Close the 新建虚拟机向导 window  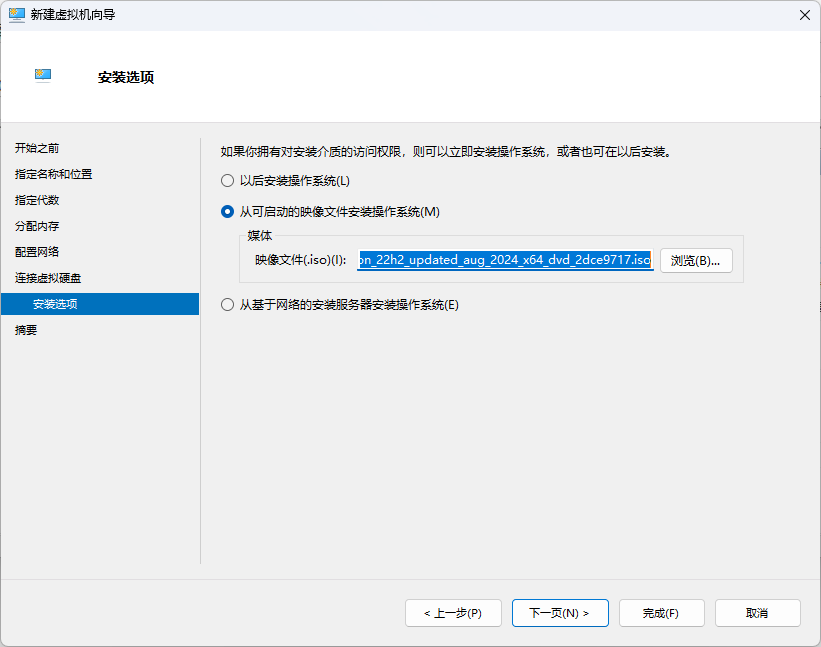click(804, 14)
